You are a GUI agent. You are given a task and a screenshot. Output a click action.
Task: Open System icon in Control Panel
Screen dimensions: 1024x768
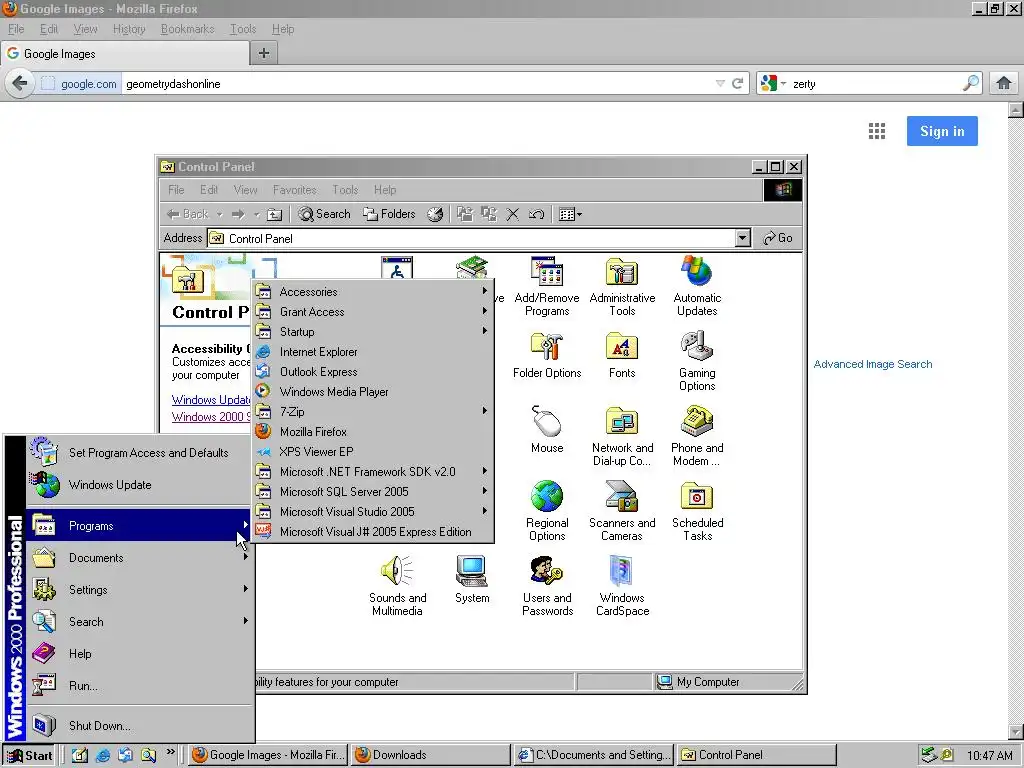[472, 580]
